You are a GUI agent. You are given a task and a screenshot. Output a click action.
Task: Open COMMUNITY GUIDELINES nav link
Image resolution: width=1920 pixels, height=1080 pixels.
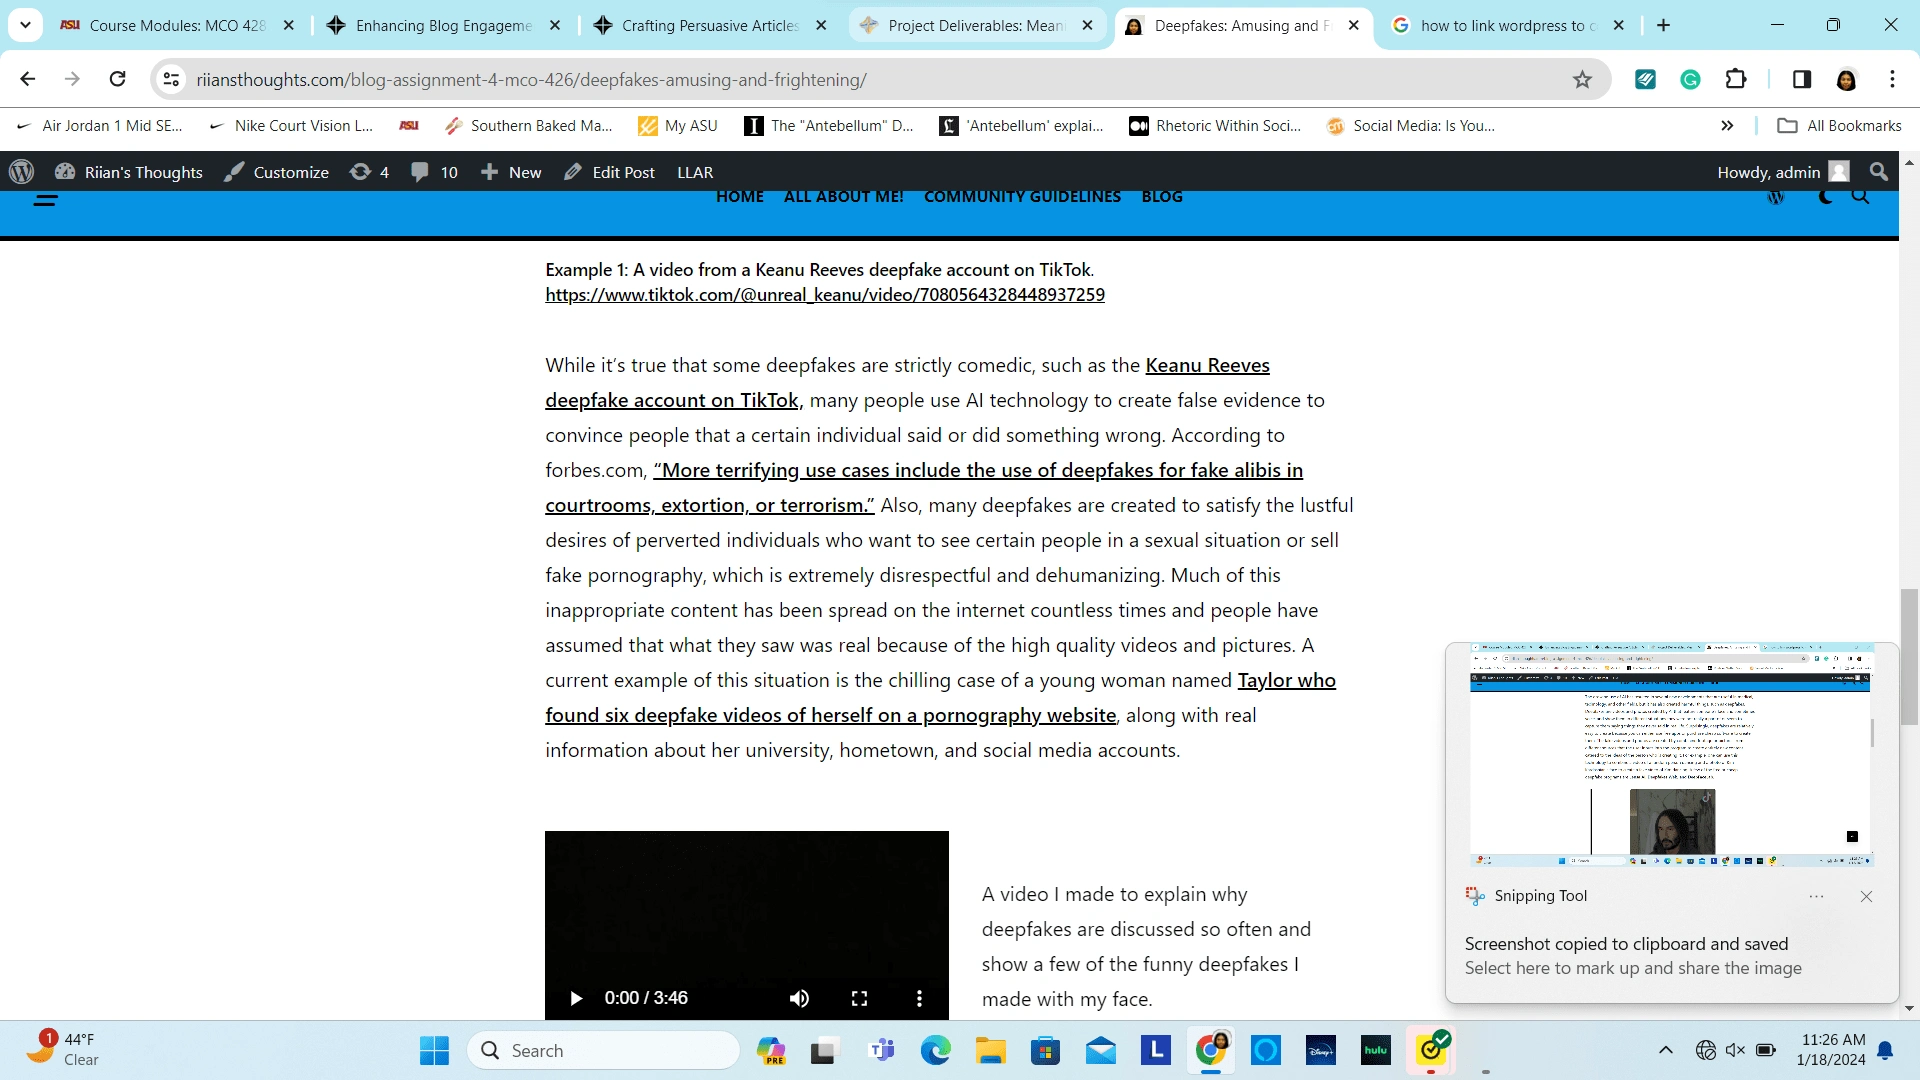pyautogui.click(x=1022, y=197)
